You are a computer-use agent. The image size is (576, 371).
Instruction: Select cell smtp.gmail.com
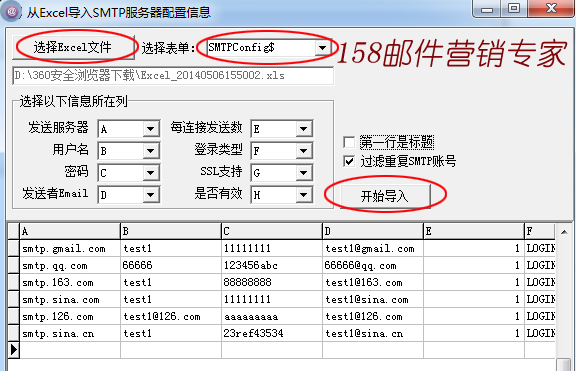point(70,248)
